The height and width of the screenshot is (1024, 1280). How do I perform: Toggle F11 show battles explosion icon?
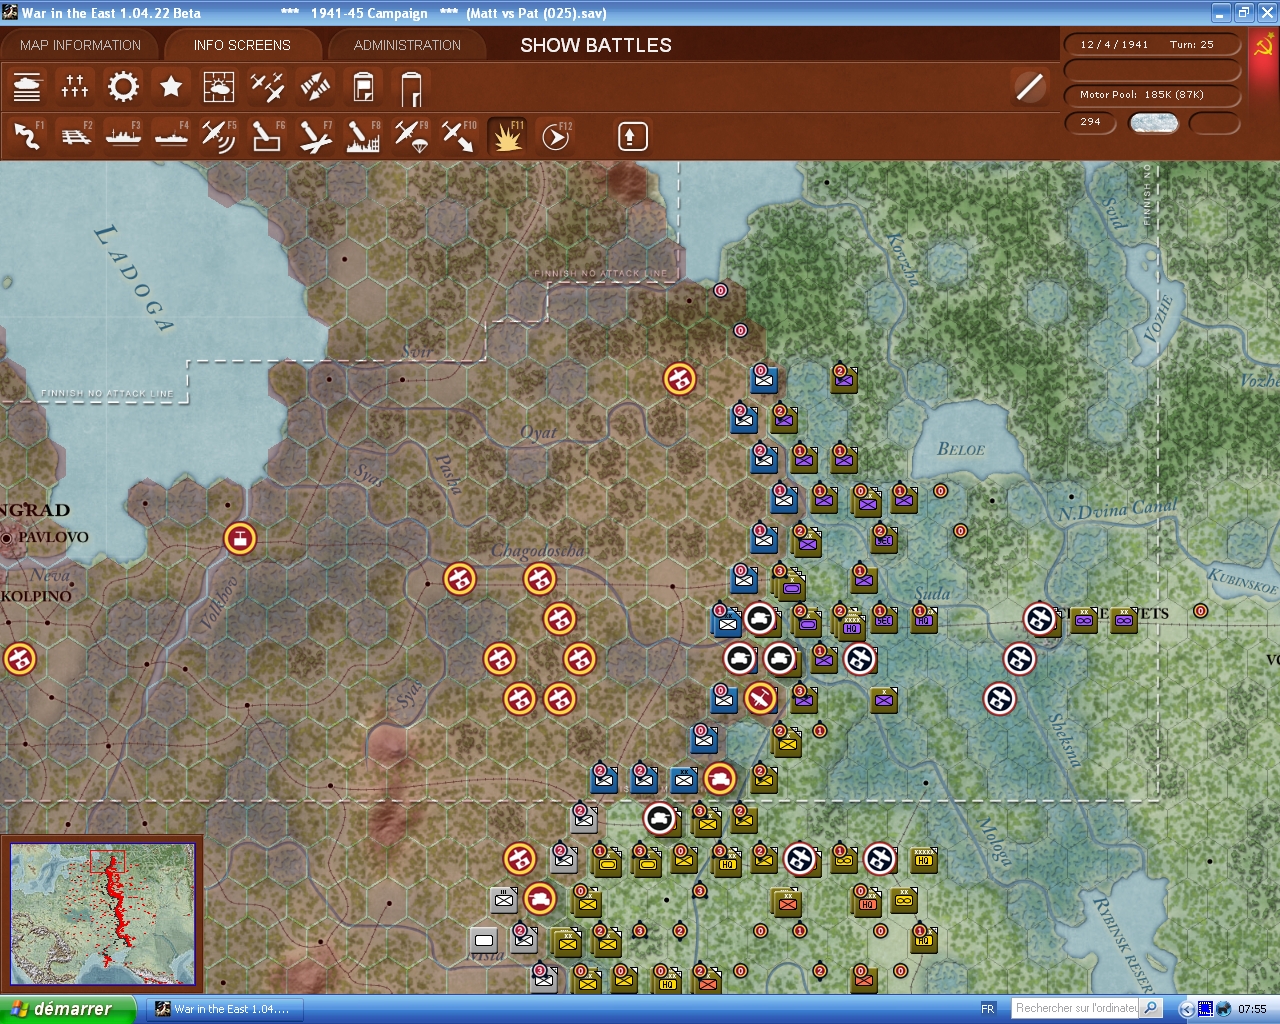coord(507,136)
